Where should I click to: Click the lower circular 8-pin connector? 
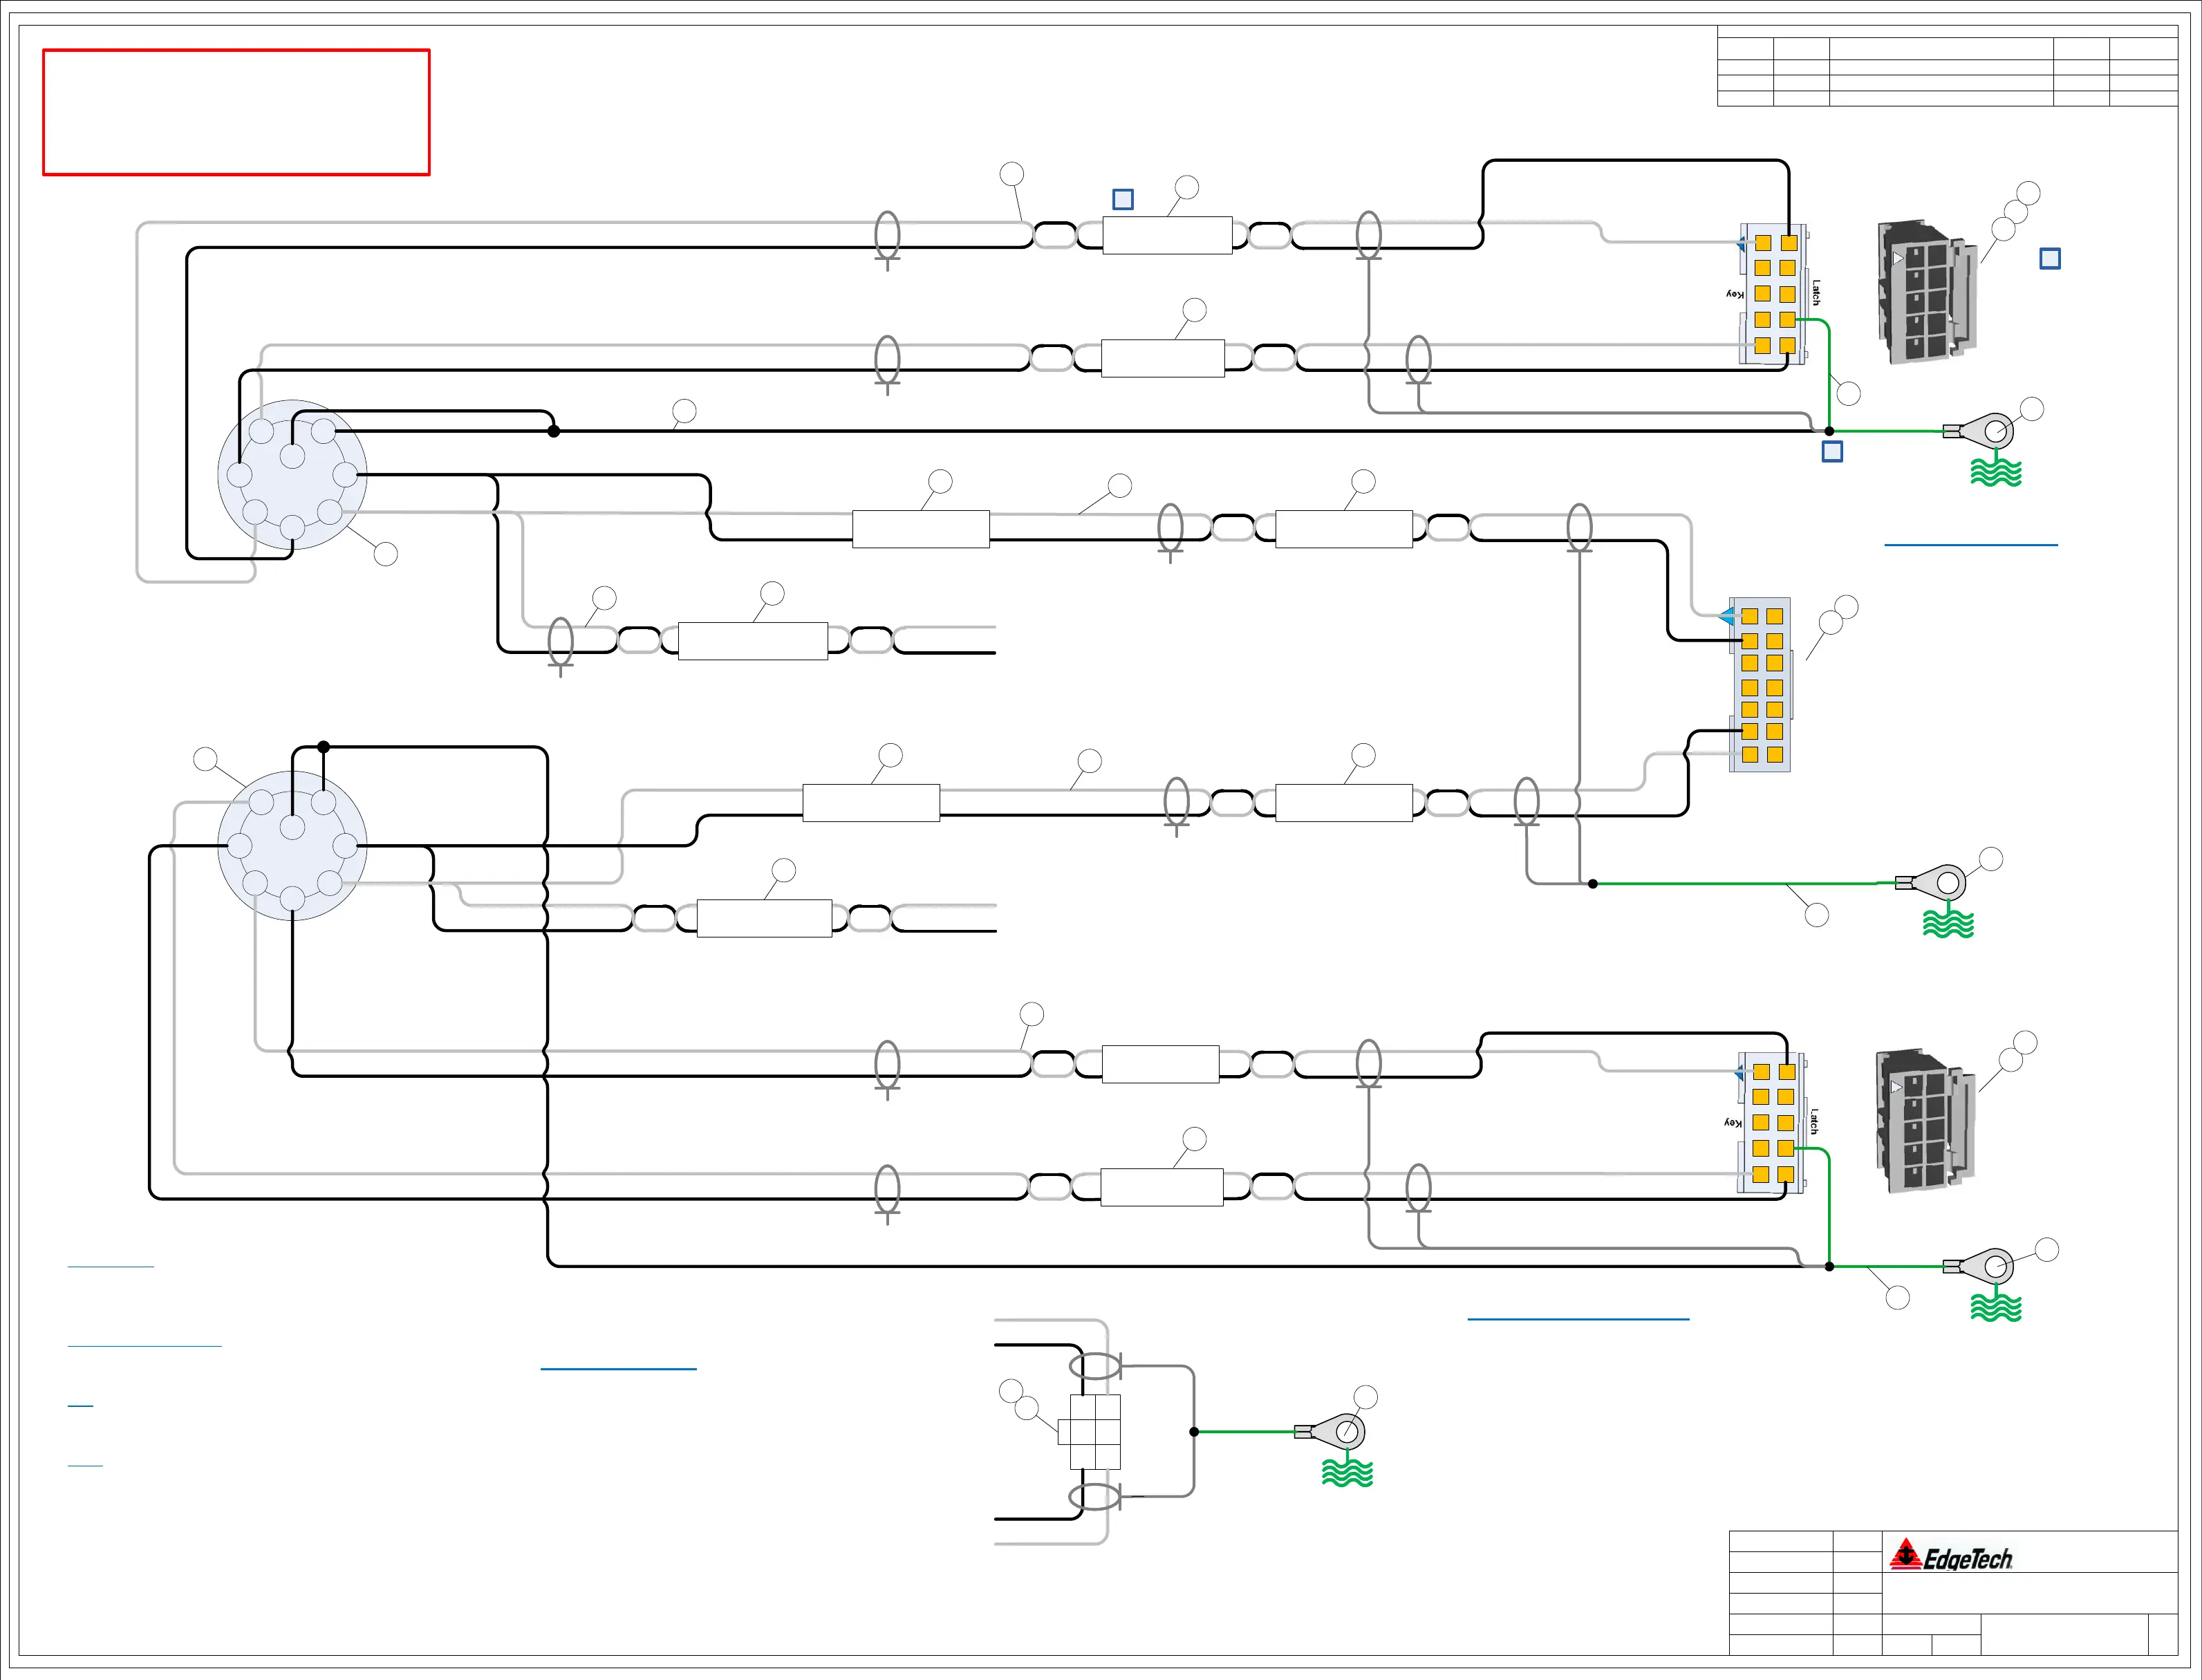click(292, 846)
